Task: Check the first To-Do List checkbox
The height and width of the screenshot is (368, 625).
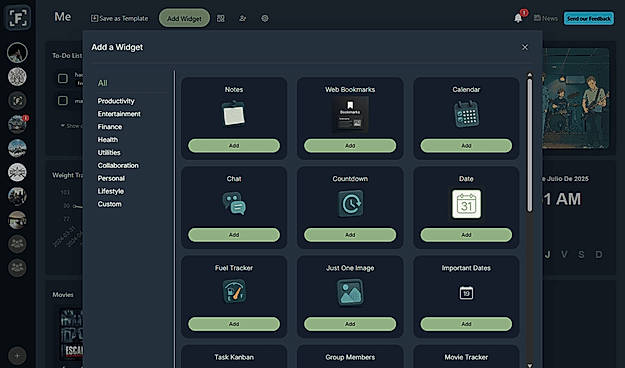Action: click(63, 78)
